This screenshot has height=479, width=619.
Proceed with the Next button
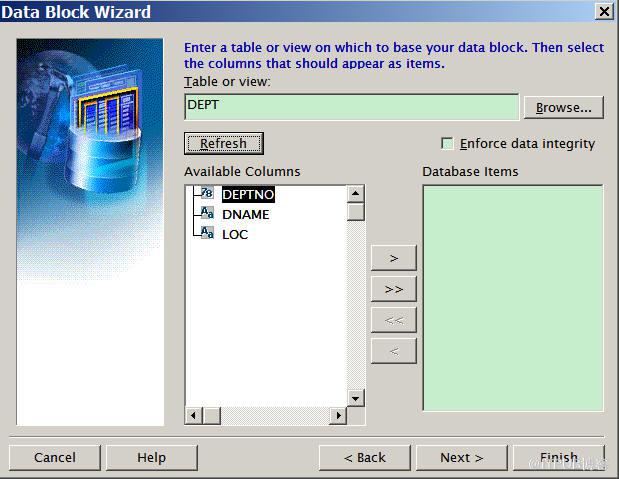[461, 458]
